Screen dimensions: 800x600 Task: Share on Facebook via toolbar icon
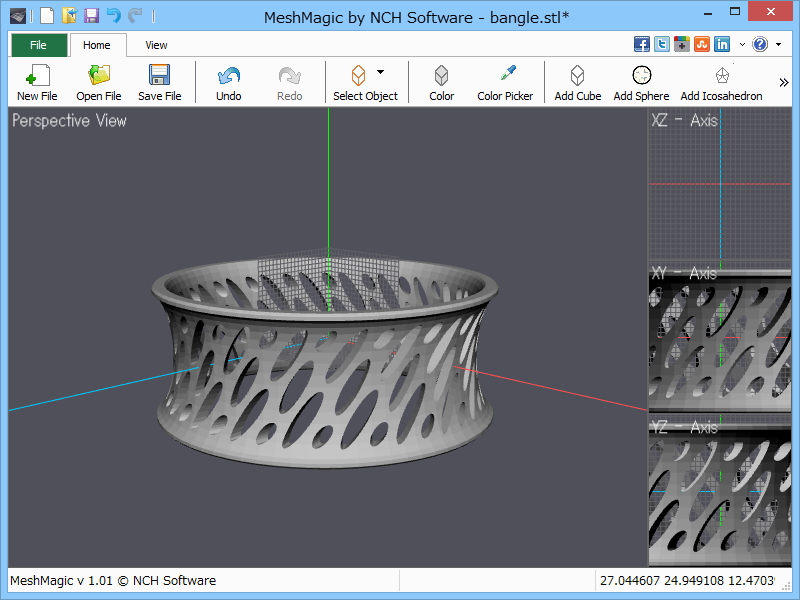point(642,44)
